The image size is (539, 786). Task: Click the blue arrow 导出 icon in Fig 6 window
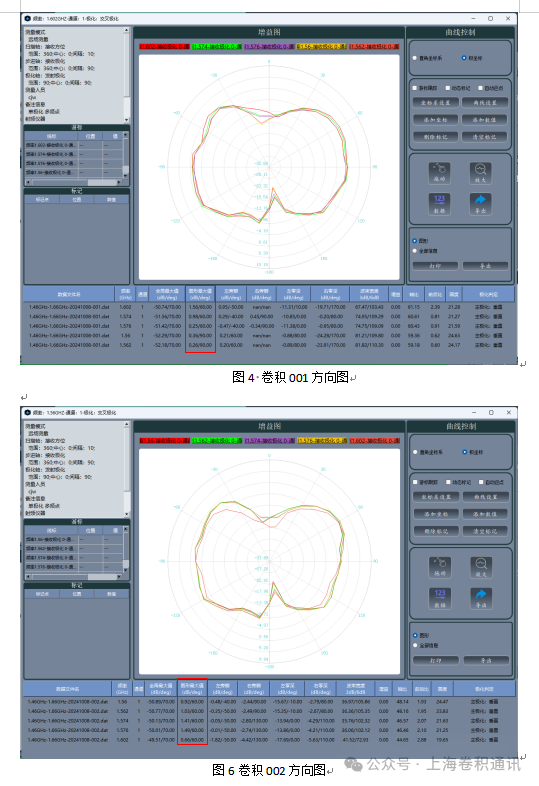click(x=481, y=598)
